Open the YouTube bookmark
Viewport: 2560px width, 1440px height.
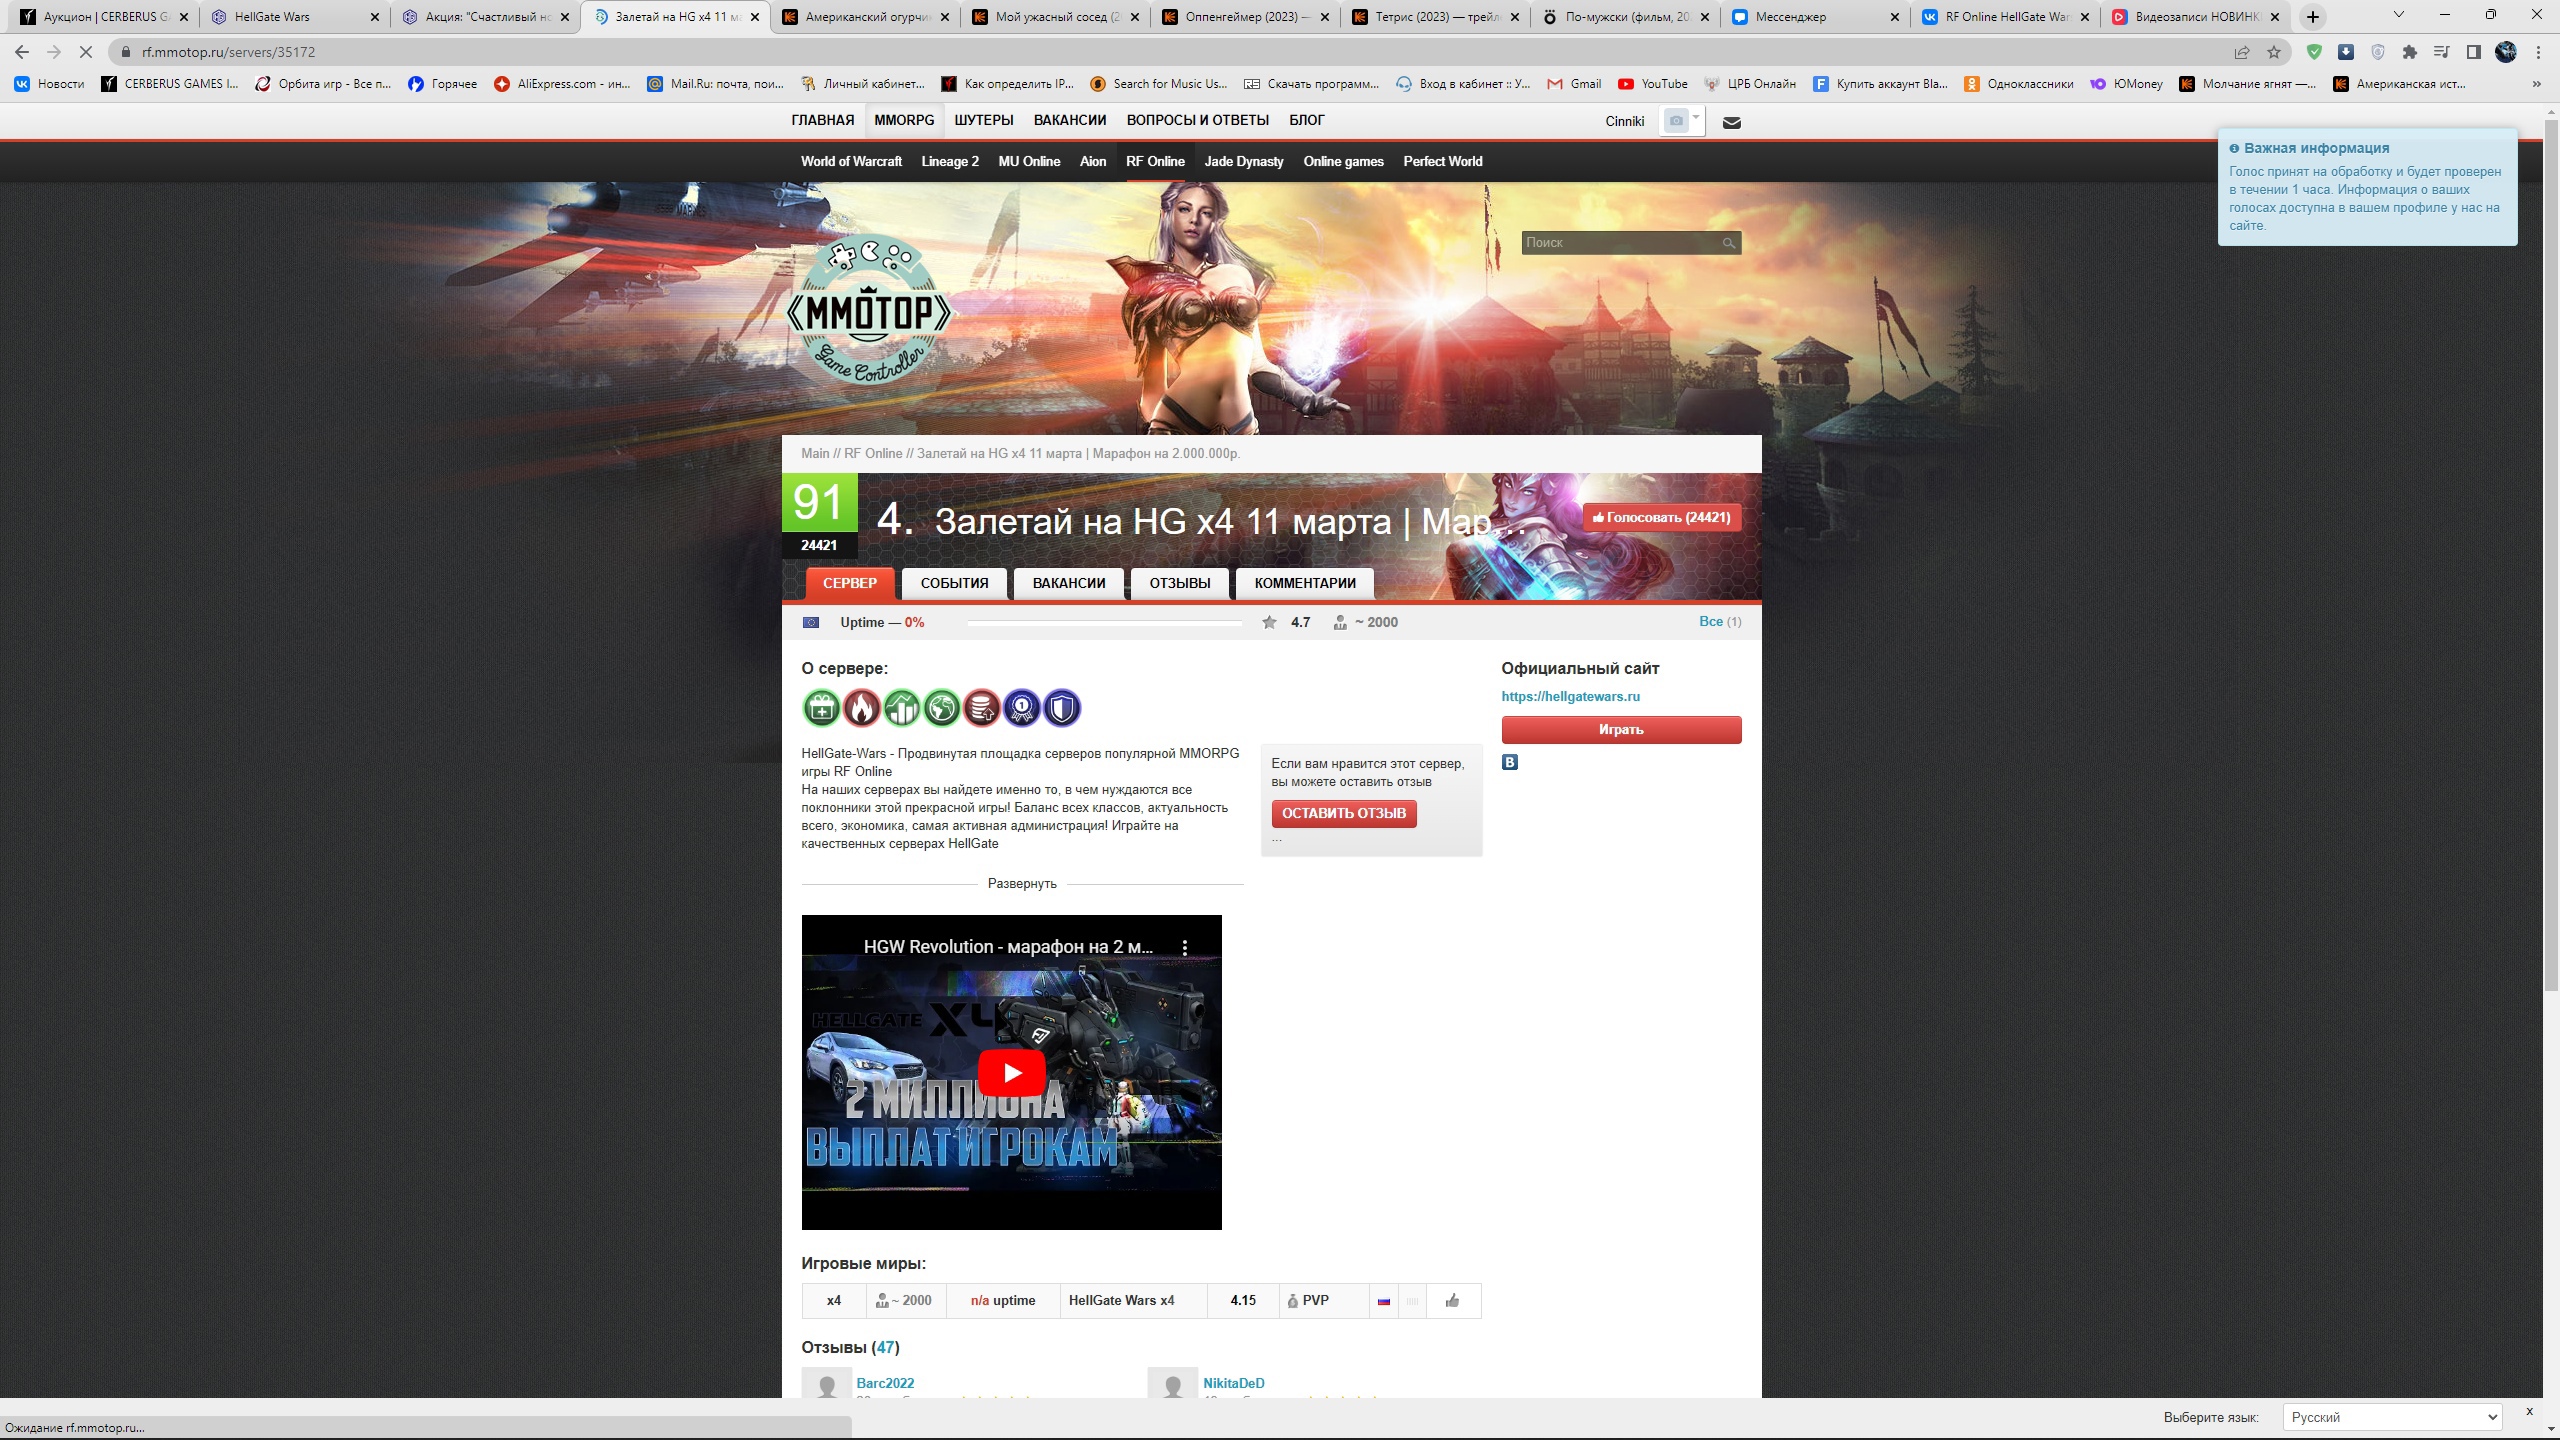click(x=1653, y=84)
